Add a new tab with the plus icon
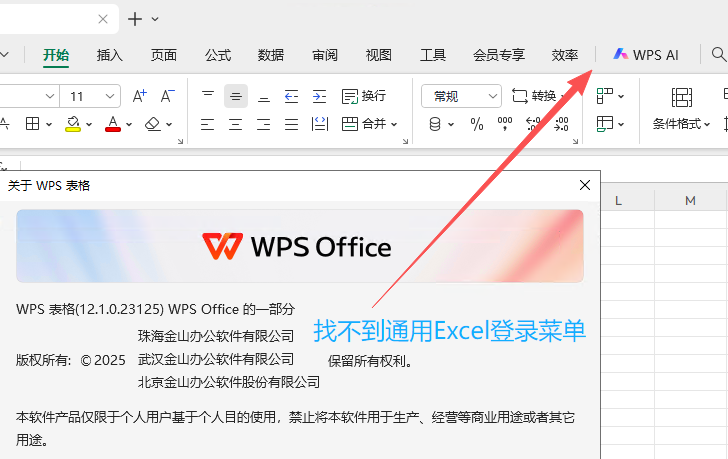The image size is (728, 459). [135, 19]
